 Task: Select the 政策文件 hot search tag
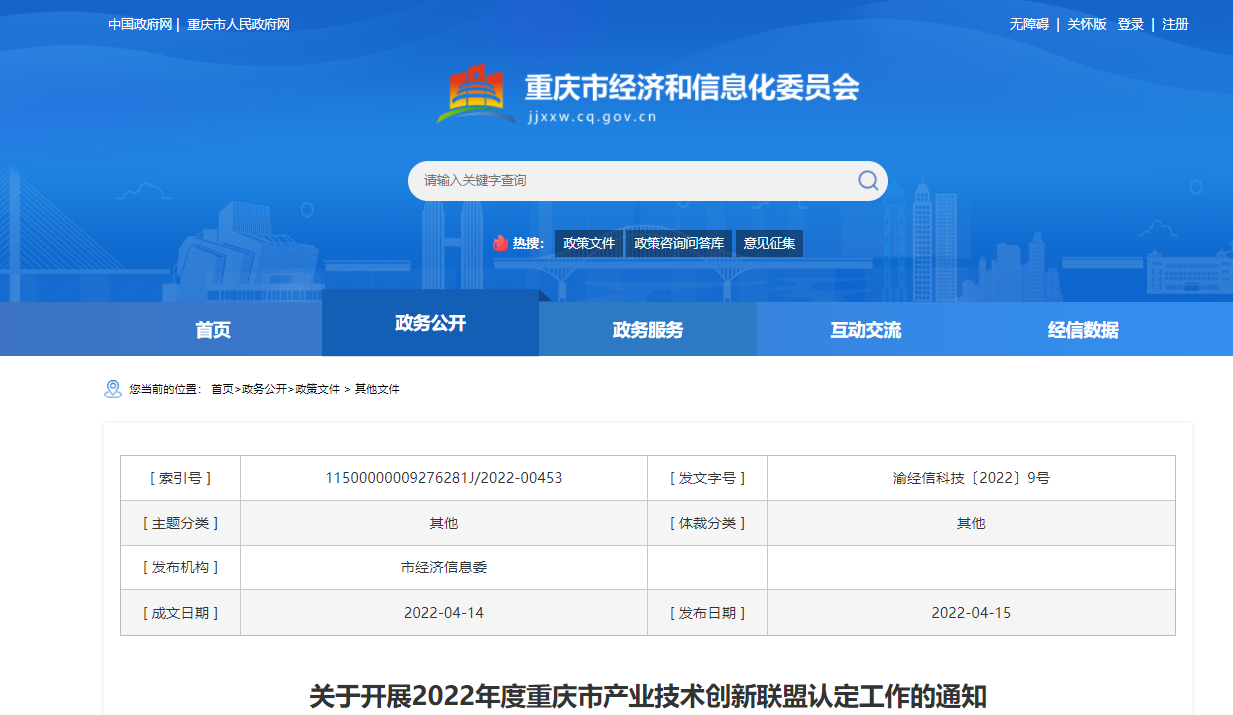click(x=589, y=243)
